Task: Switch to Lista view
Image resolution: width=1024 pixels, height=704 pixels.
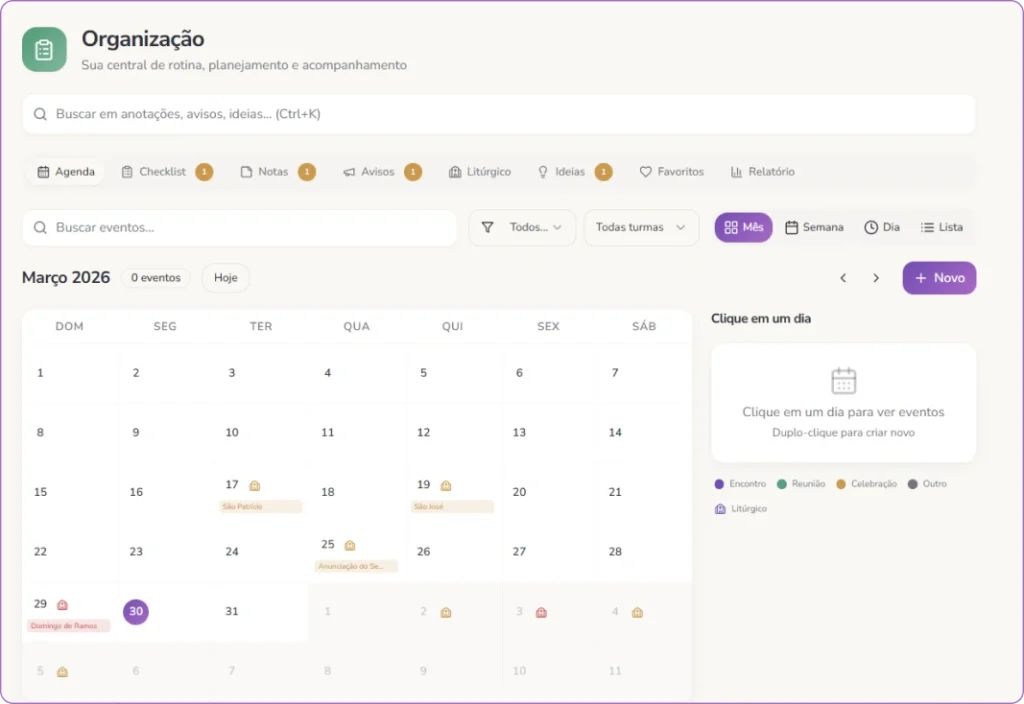Action: click(x=942, y=227)
